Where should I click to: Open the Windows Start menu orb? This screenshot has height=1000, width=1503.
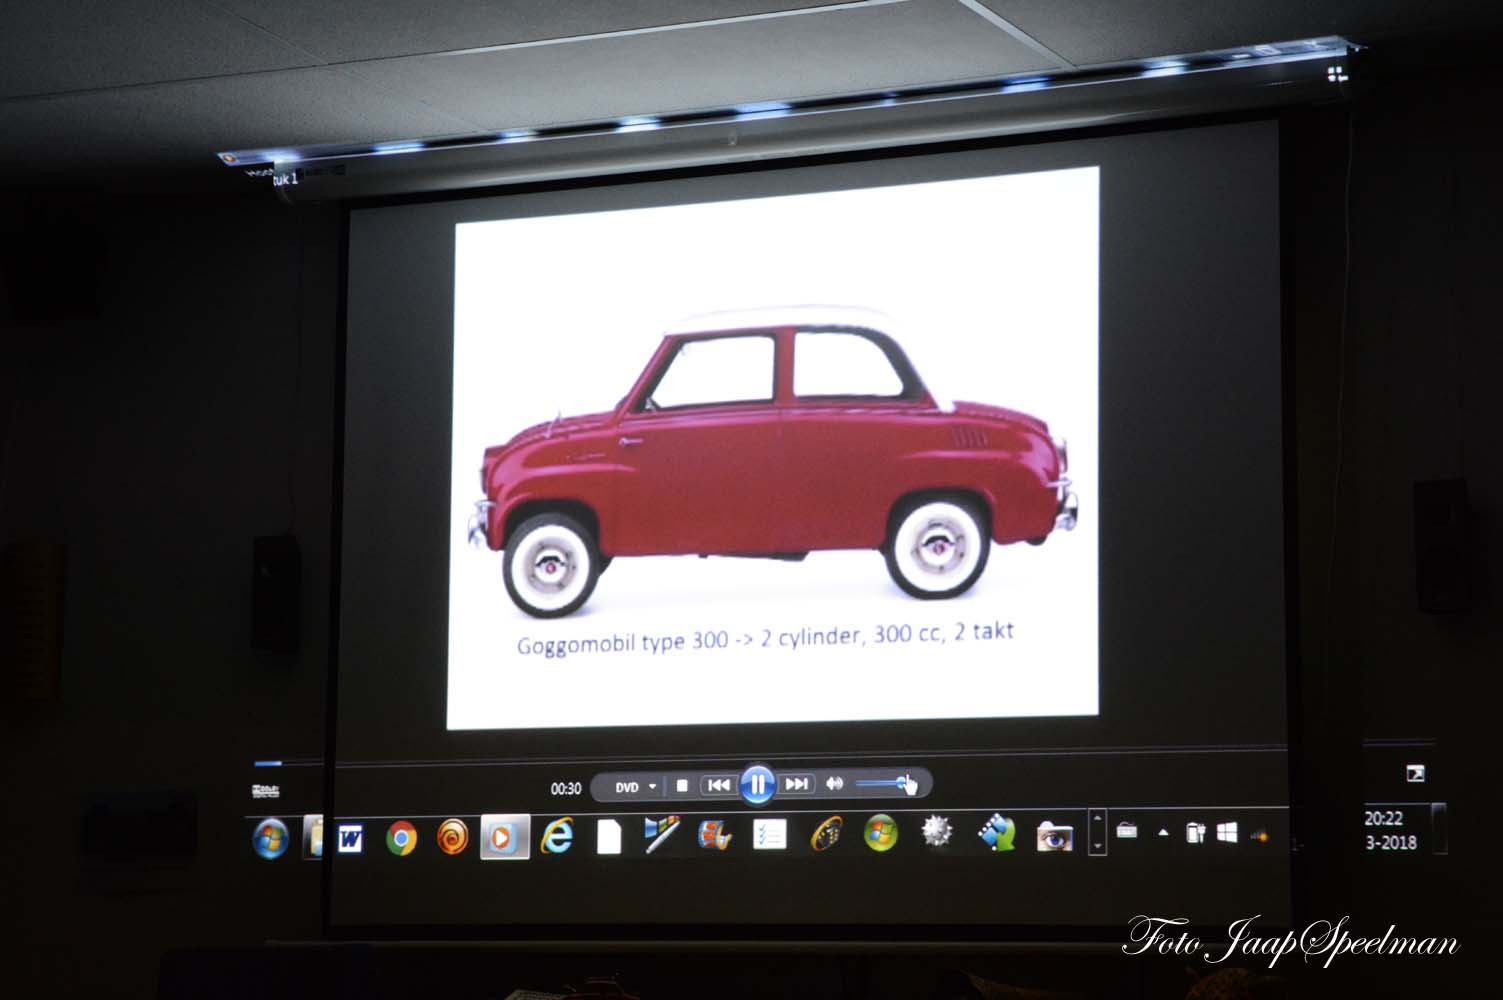270,837
